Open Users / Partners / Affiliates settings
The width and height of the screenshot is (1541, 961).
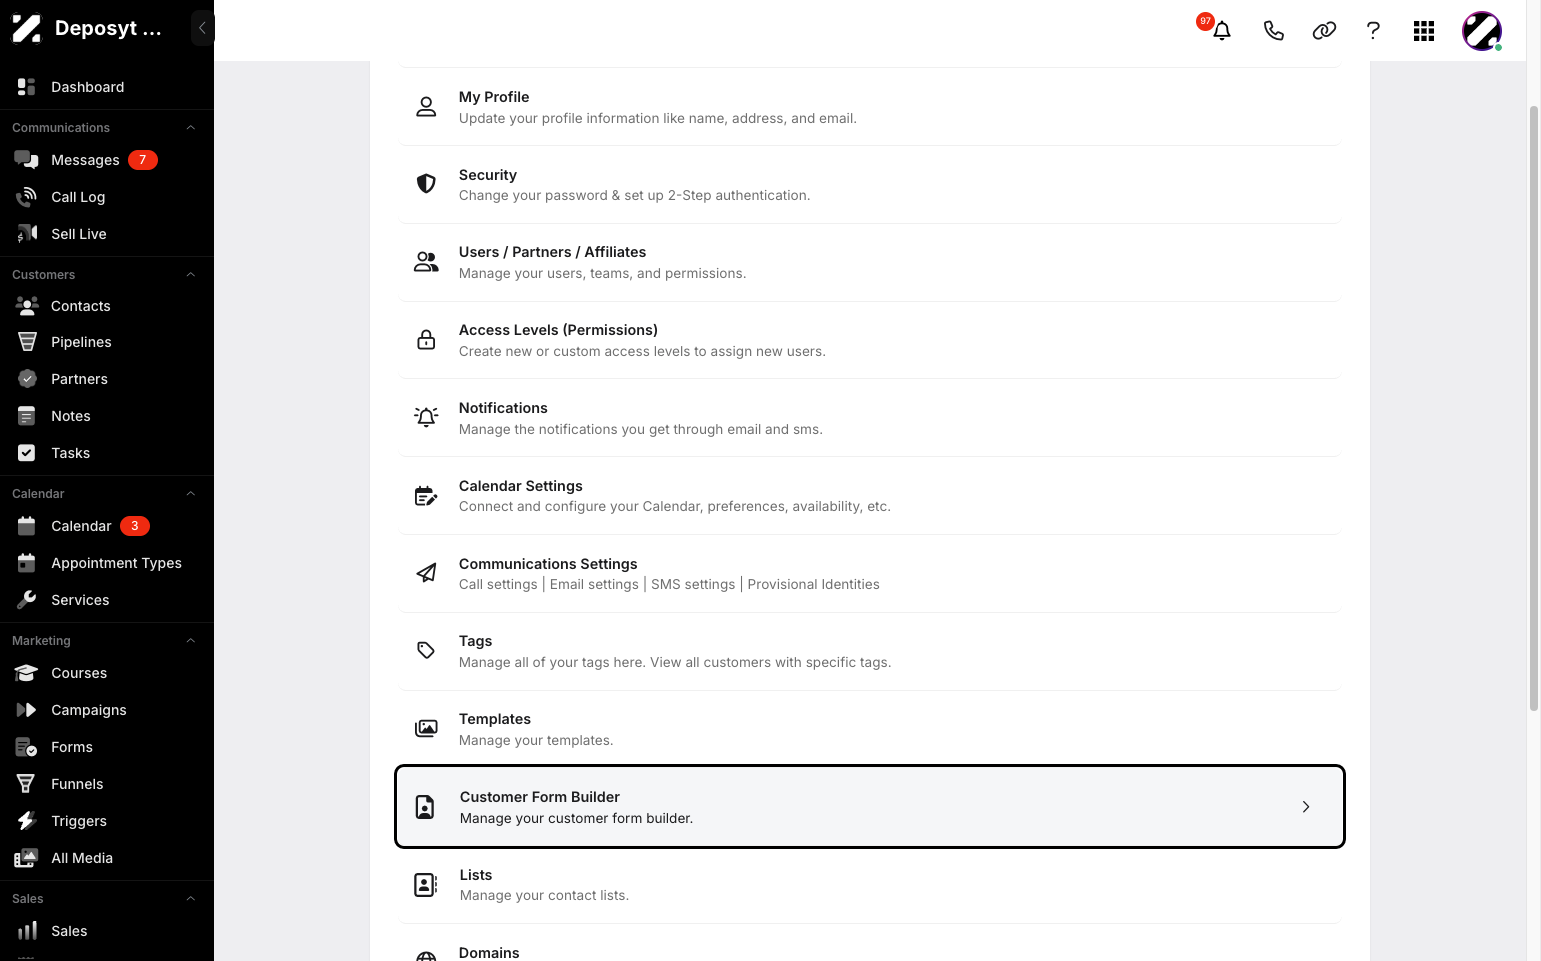(x=869, y=262)
